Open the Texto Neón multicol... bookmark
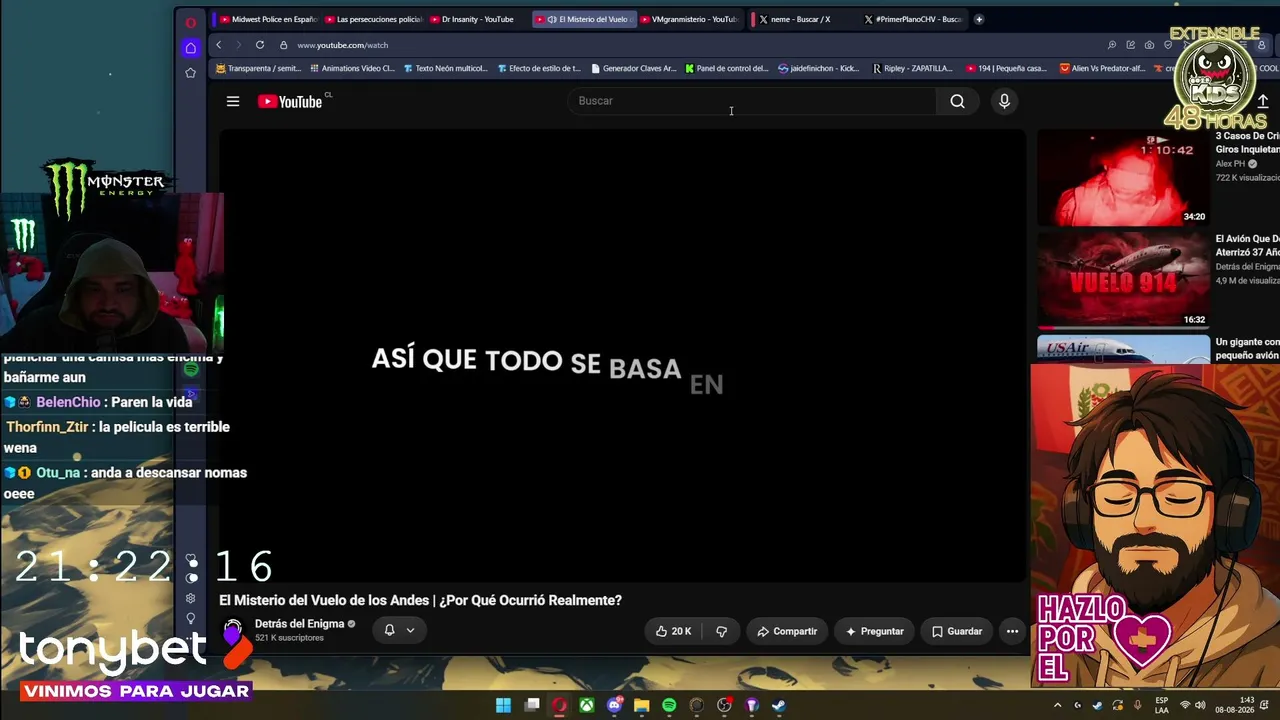 click(x=445, y=69)
